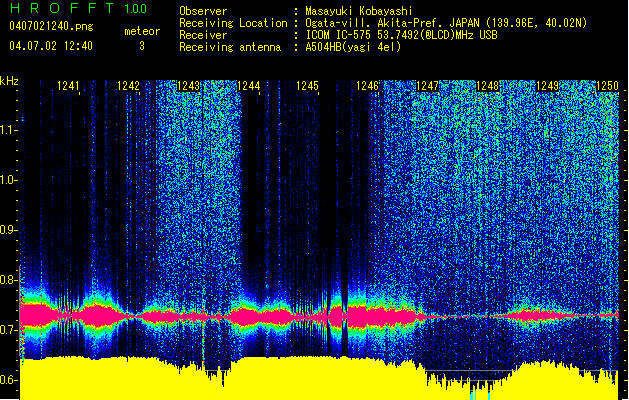Click the 0.8 kHz axis label
The width and height of the screenshot is (629, 400).
(9, 280)
